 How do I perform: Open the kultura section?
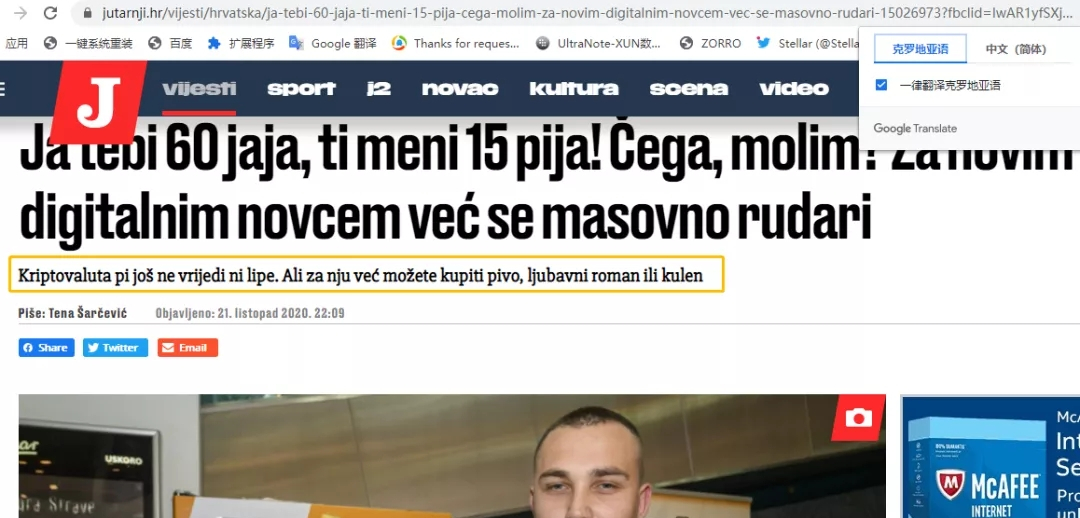tap(574, 88)
